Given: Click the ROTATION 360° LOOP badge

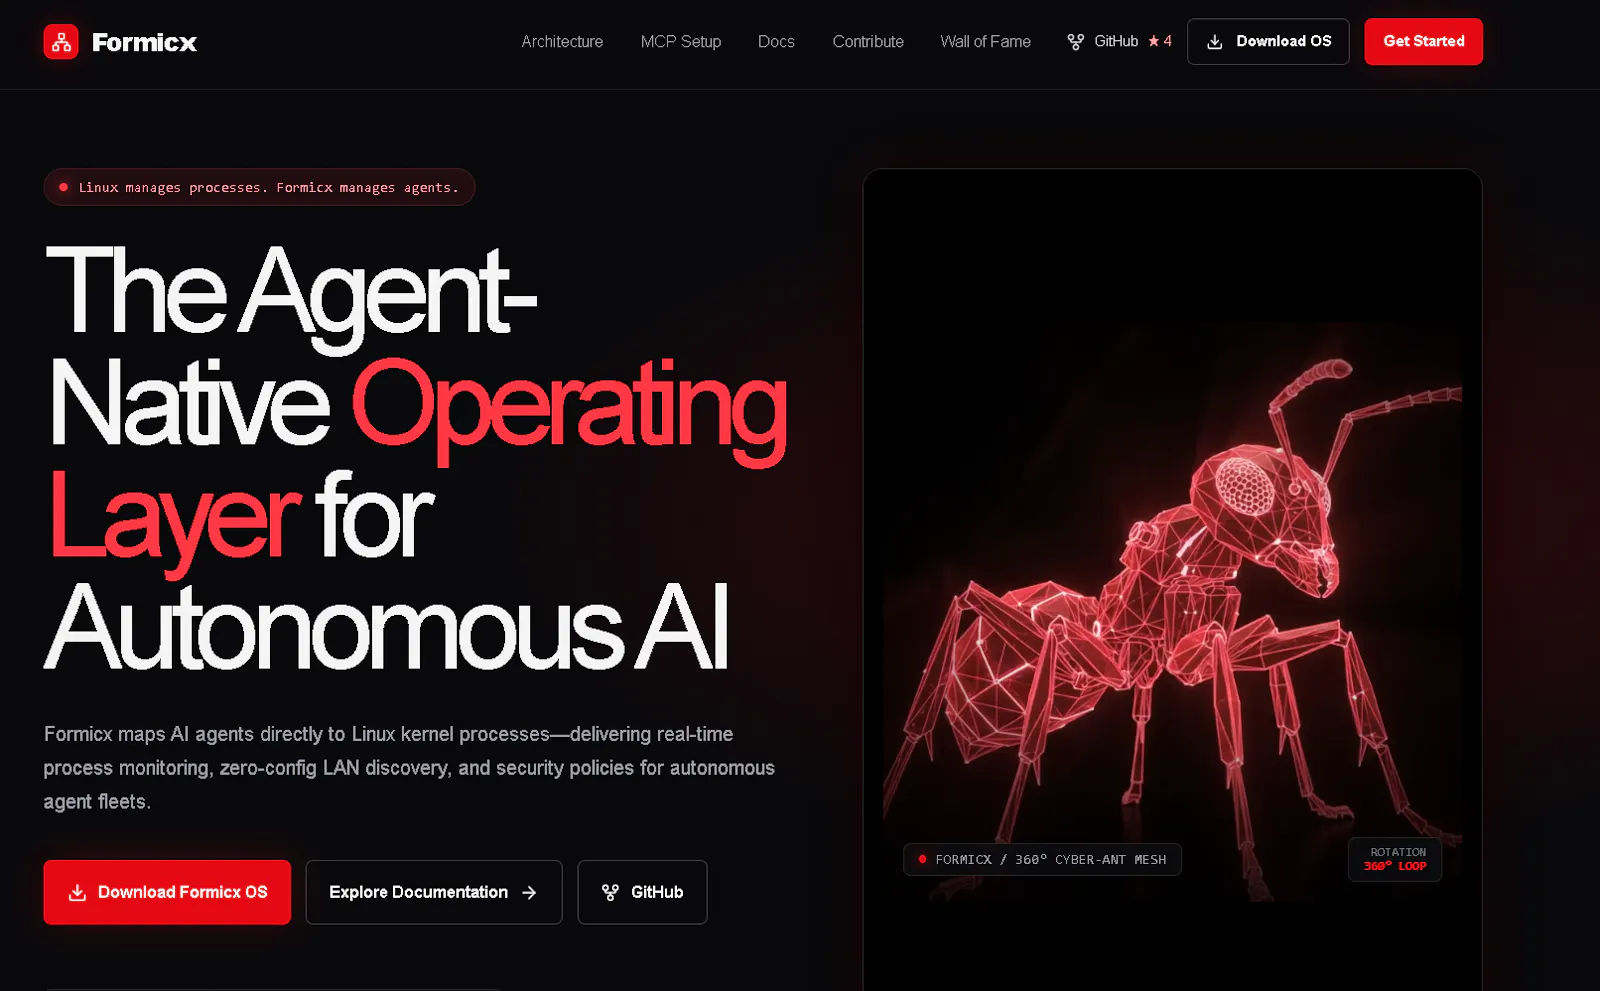Looking at the screenshot, I should tap(1395, 859).
